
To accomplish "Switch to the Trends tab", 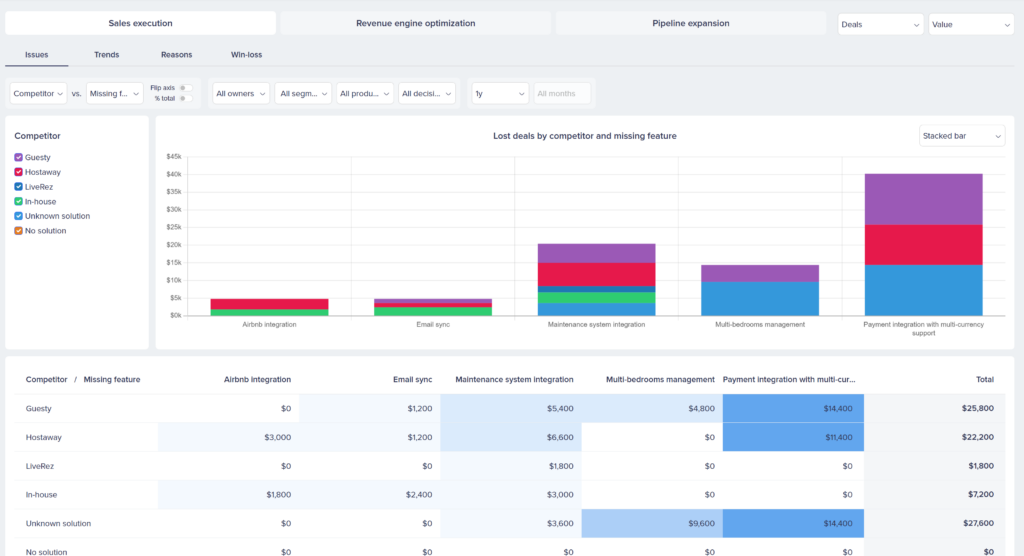I will (106, 55).
